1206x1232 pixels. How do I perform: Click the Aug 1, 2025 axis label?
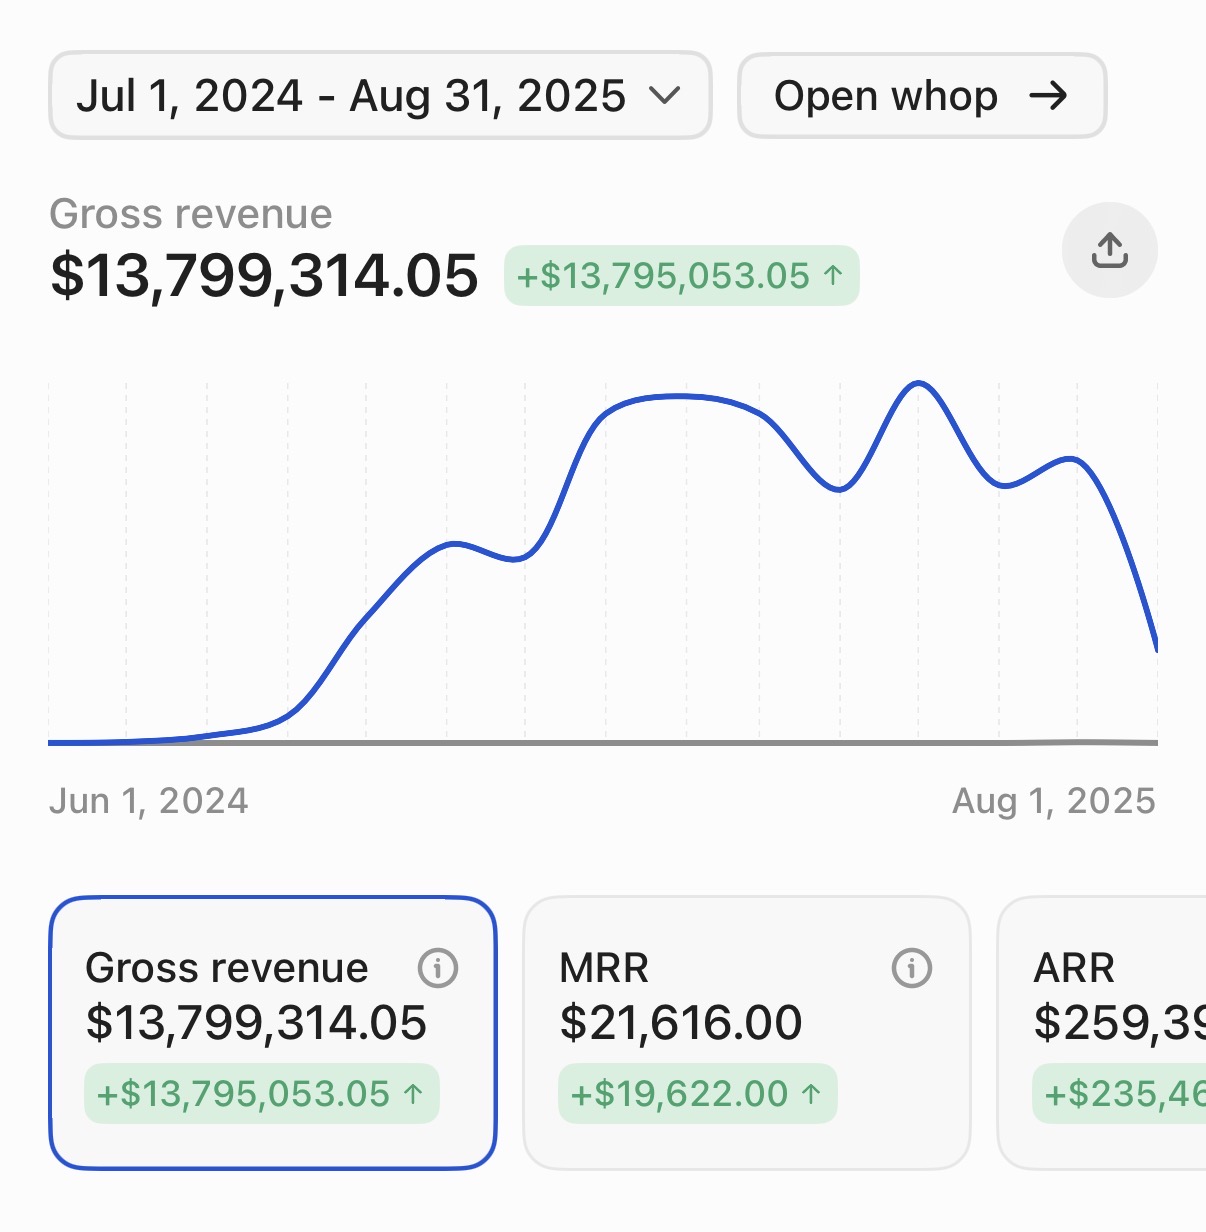tap(1053, 801)
